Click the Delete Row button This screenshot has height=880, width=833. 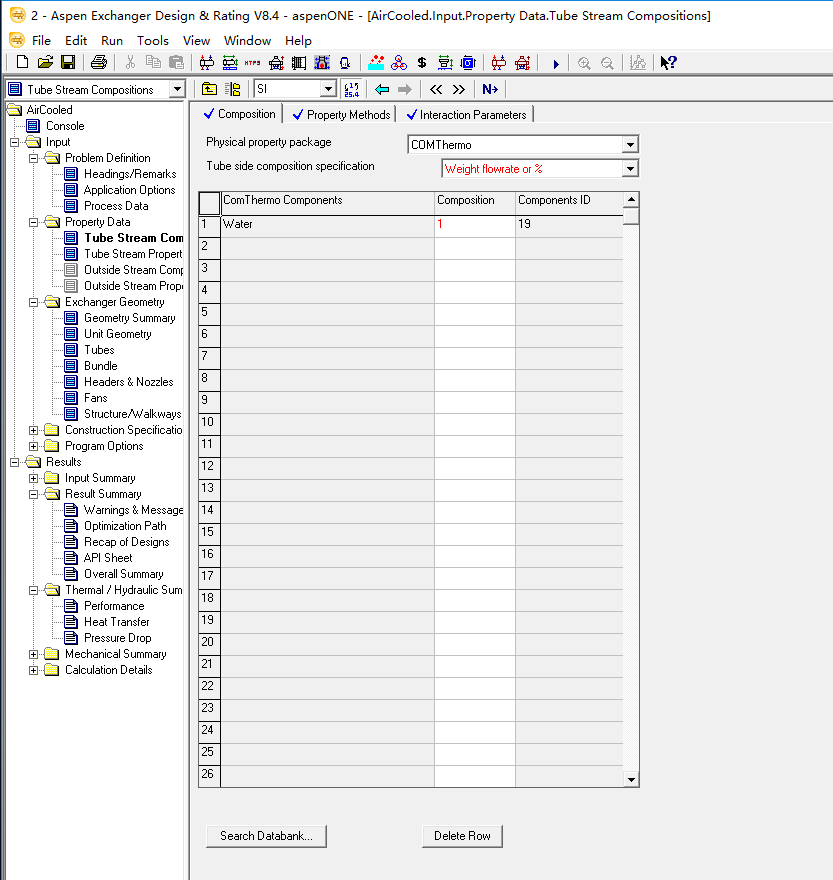click(x=462, y=836)
